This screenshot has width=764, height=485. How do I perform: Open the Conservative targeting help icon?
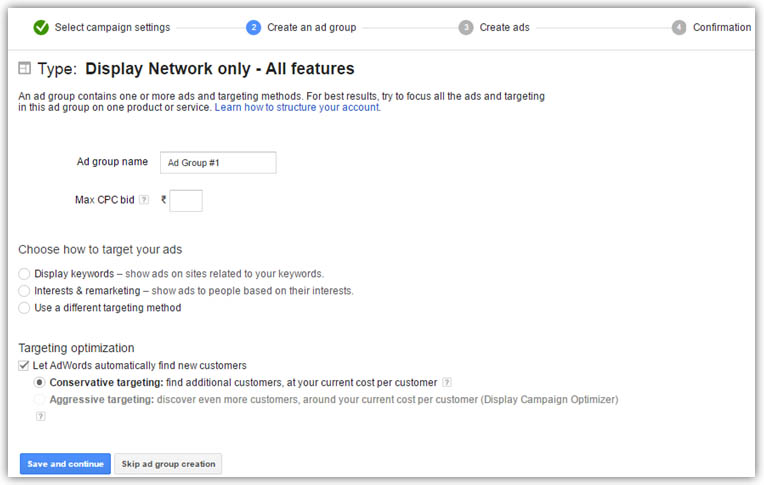coord(446,383)
